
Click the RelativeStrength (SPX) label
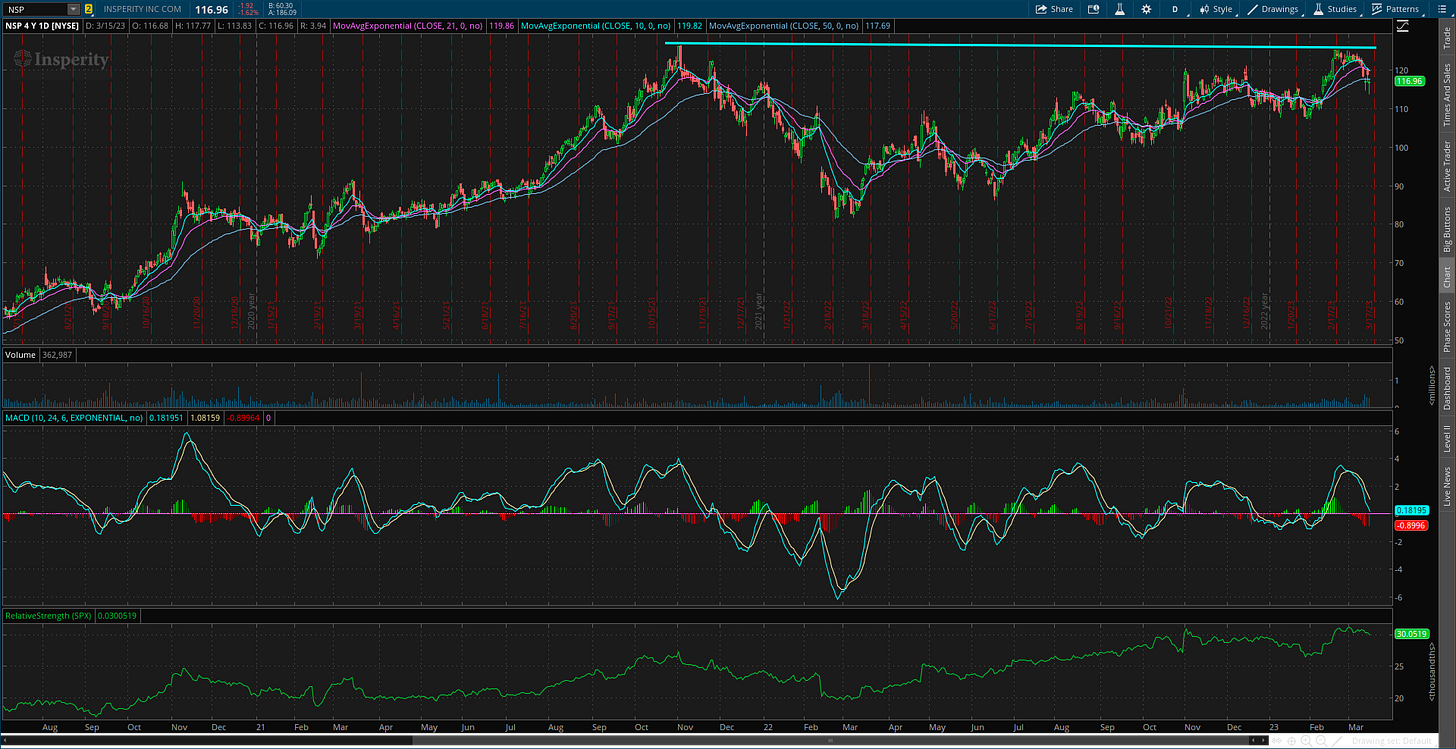47,616
